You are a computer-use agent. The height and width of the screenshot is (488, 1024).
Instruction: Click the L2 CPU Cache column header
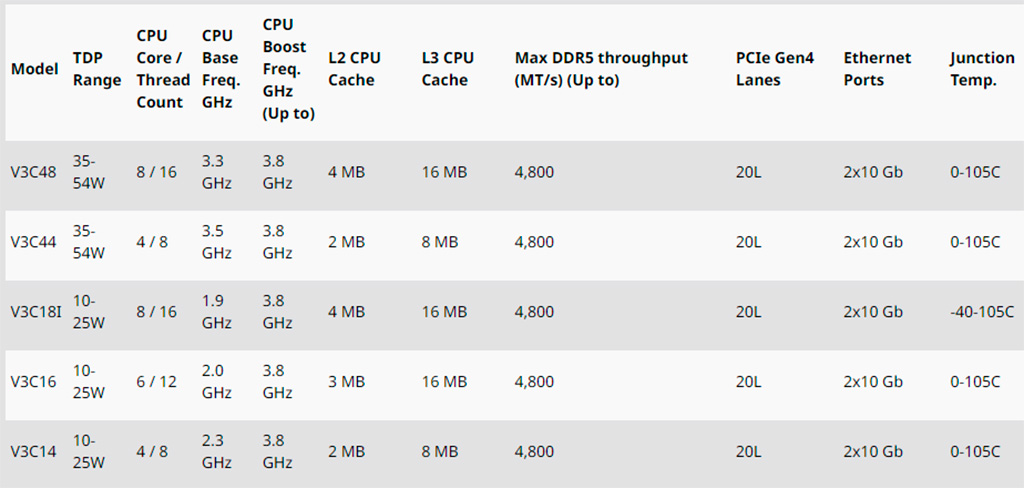coord(354,69)
